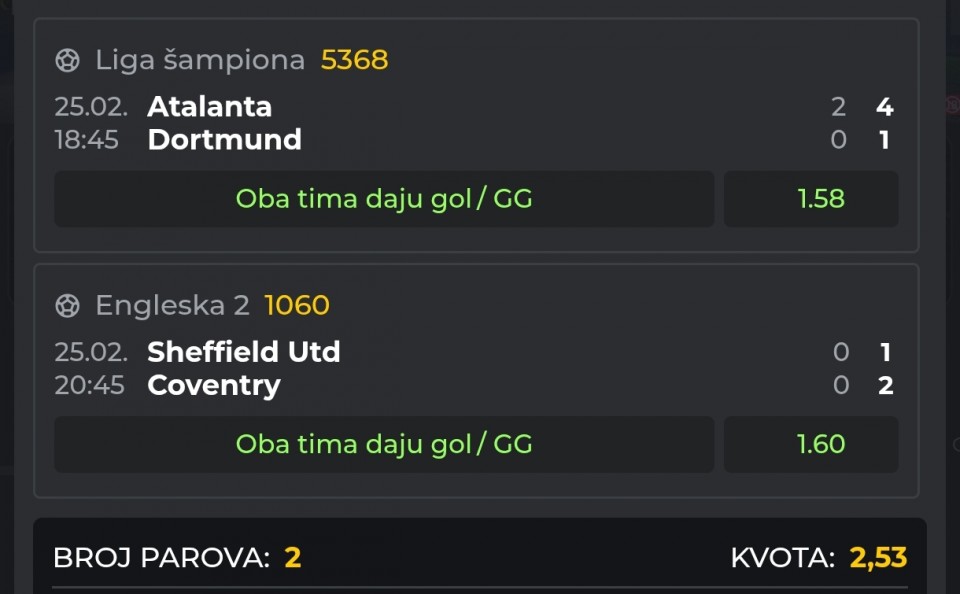Open the Sheffield Utd team name

pyautogui.click(x=243, y=351)
